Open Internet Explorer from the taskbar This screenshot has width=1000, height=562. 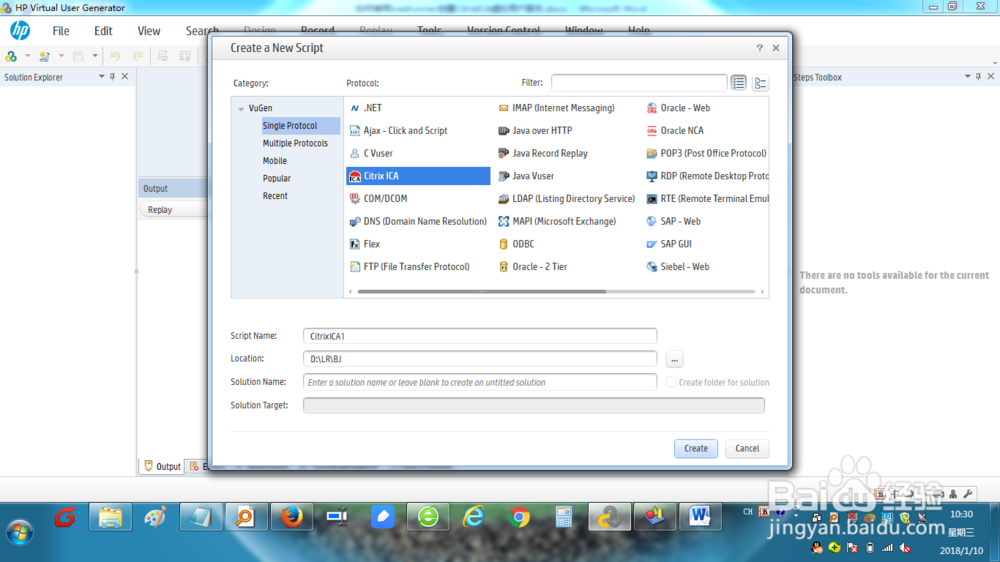pyautogui.click(x=474, y=517)
